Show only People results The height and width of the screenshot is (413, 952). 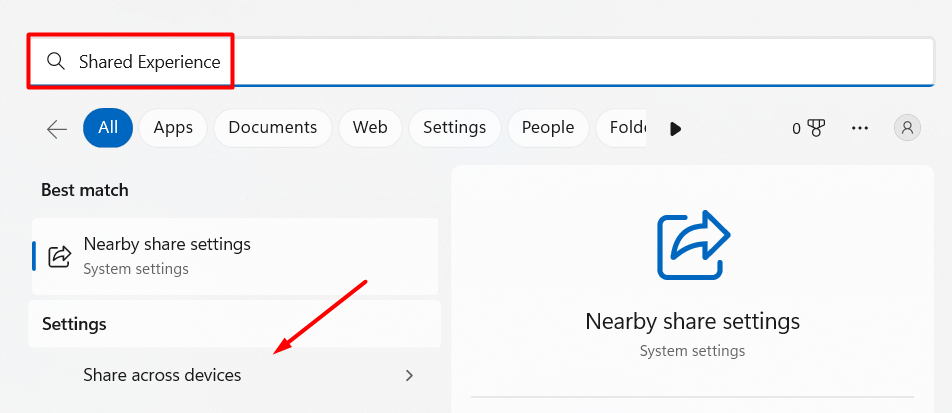pyautogui.click(x=547, y=128)
